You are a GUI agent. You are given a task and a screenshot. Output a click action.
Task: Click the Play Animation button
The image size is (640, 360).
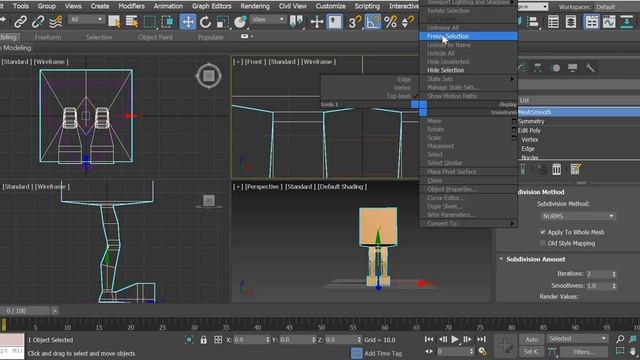(455, 339)
